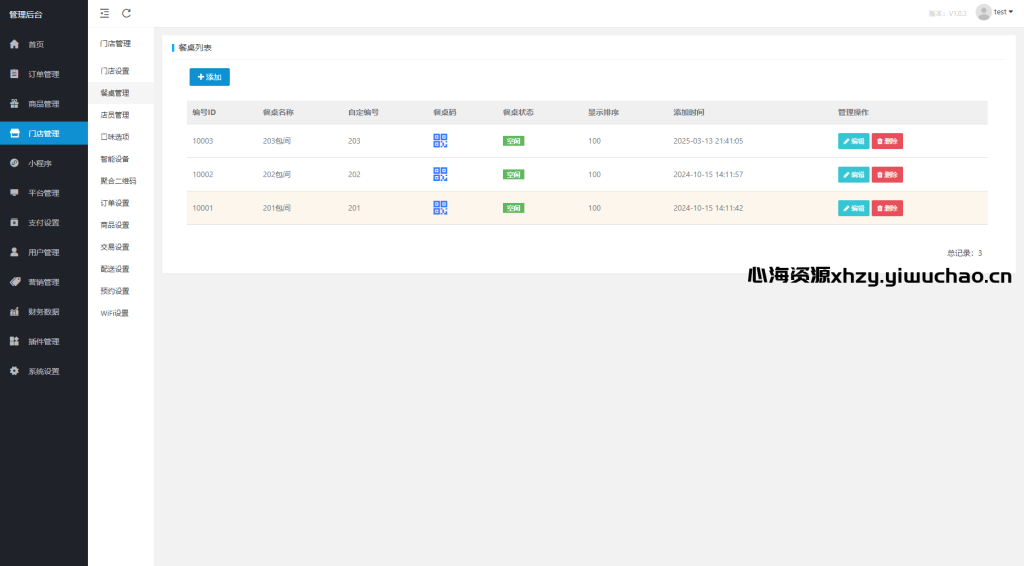The height and width of the screenshot is (566, 1024).
Task: Navigate to 营销管理 in sidebar
Action: pyautogui.click(x=43, y=282)
